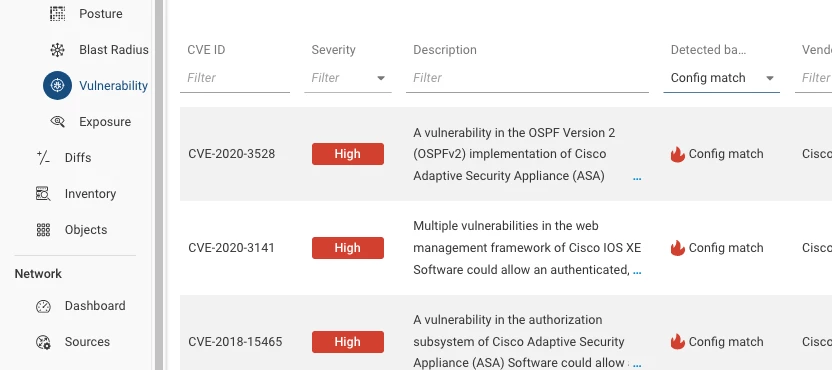Click the Posture grid icon
The image size is (832, 370).
tap(57, 14)
